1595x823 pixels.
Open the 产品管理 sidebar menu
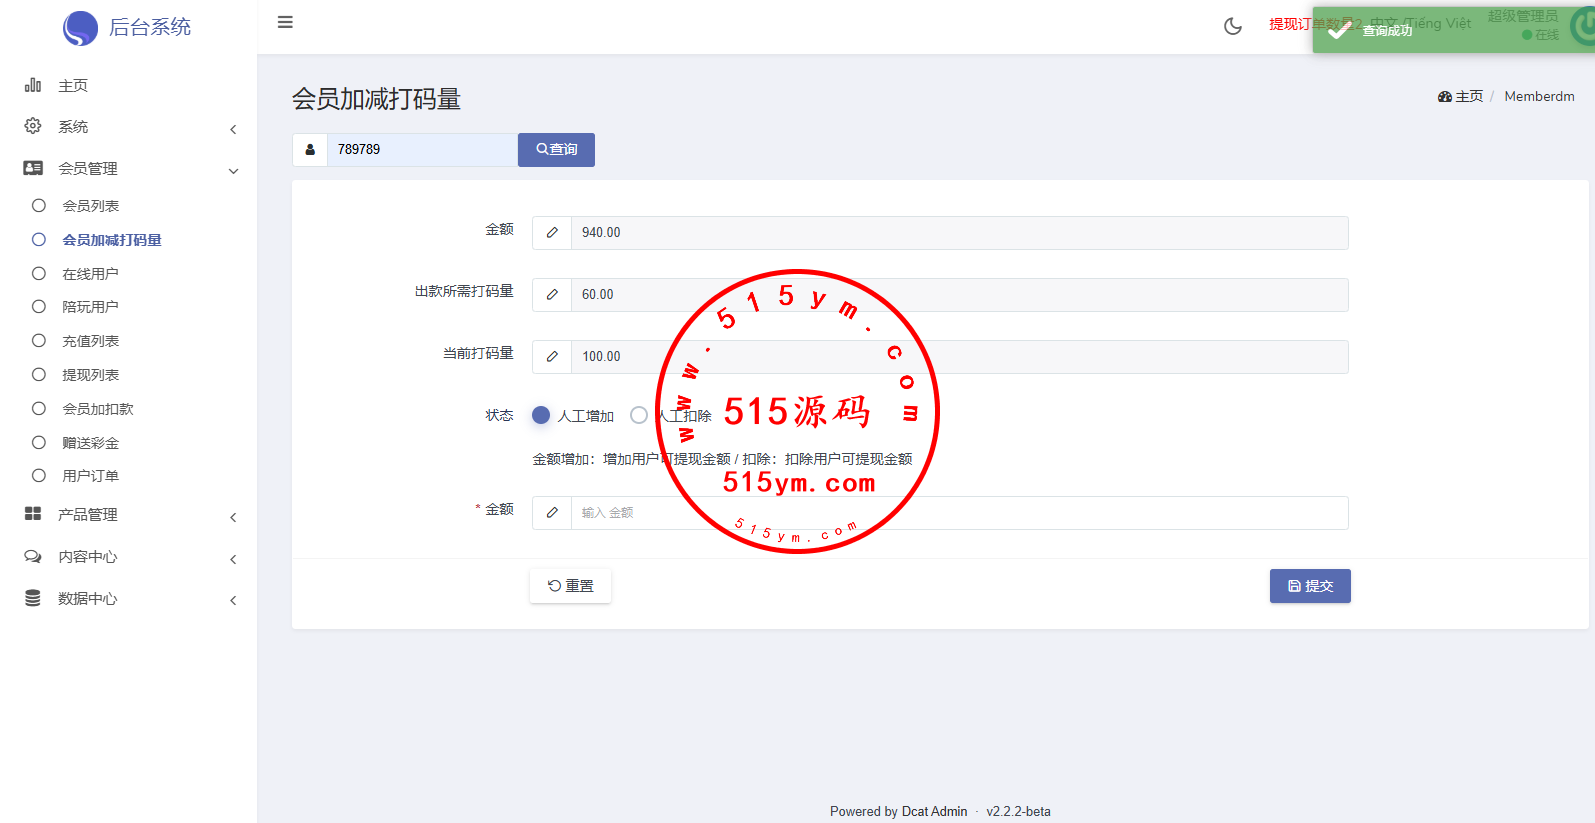88,515
